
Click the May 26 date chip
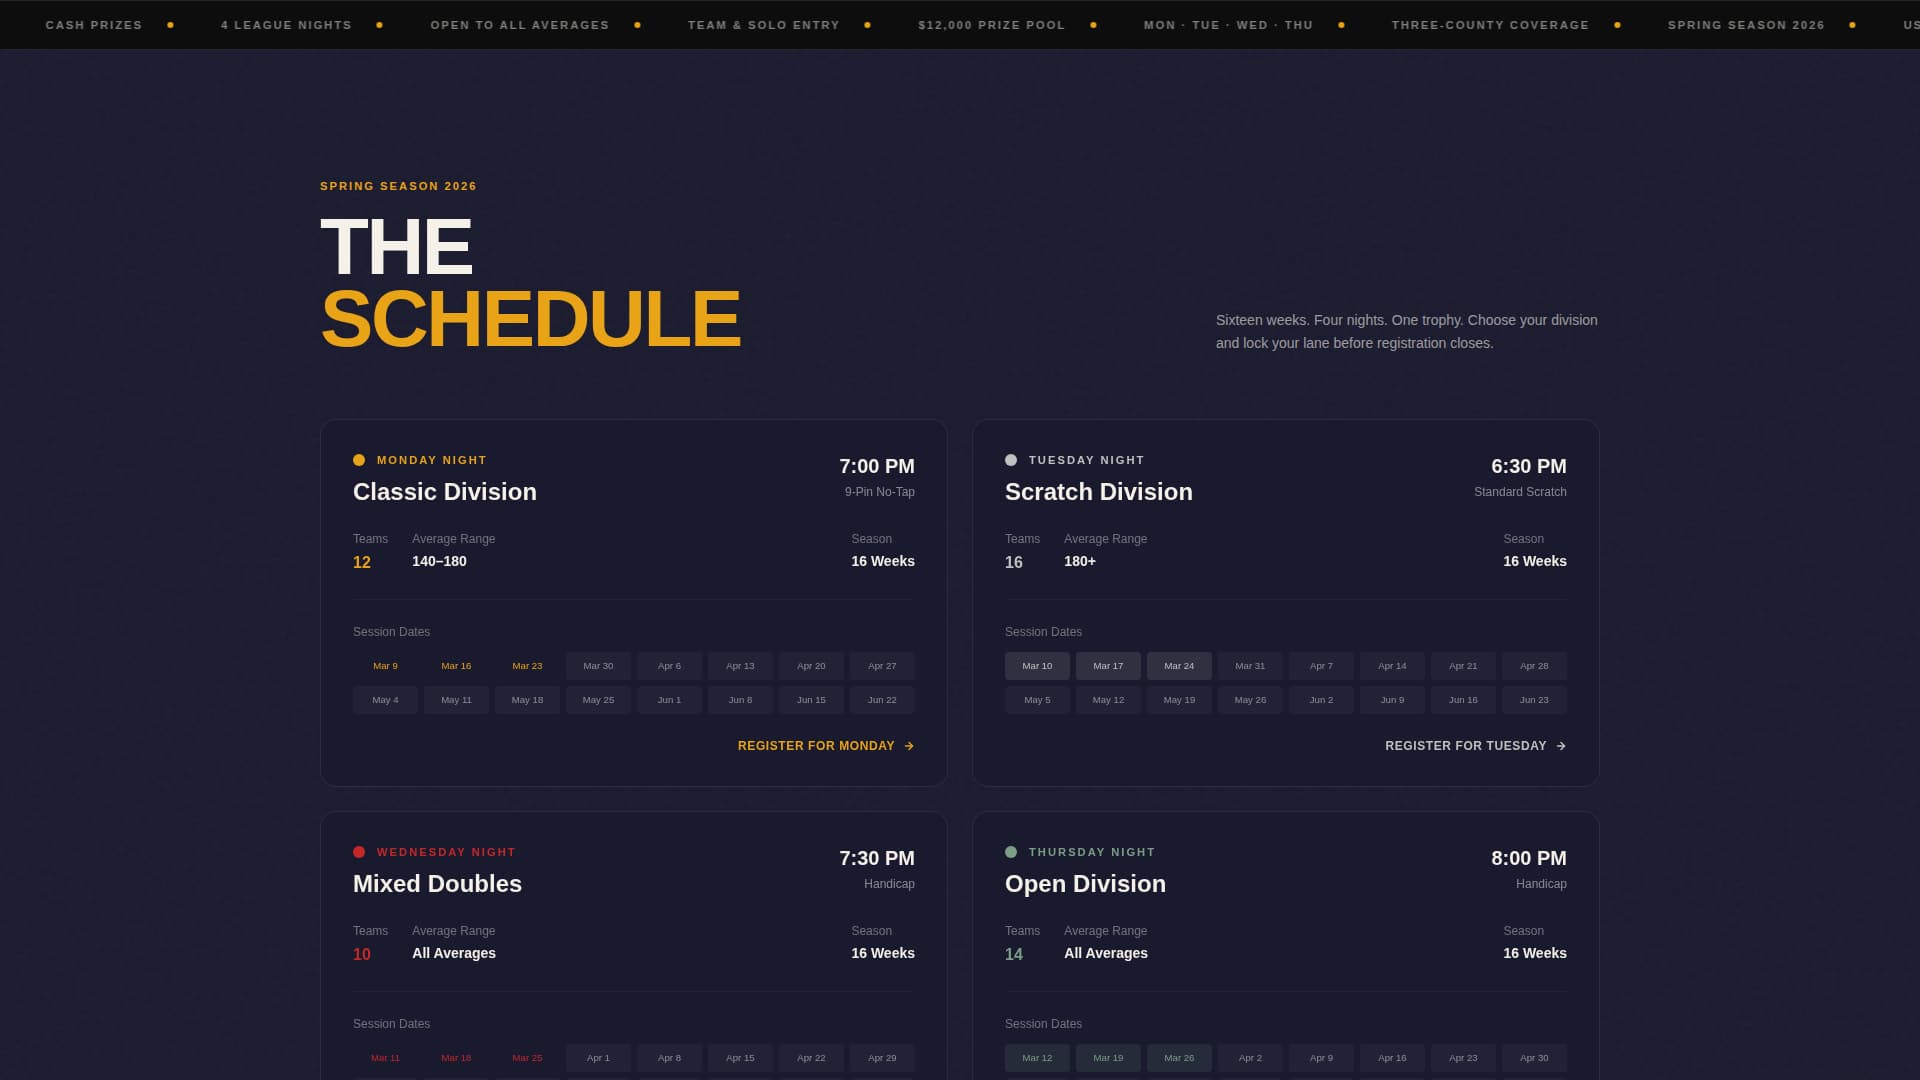point(1250,700)
